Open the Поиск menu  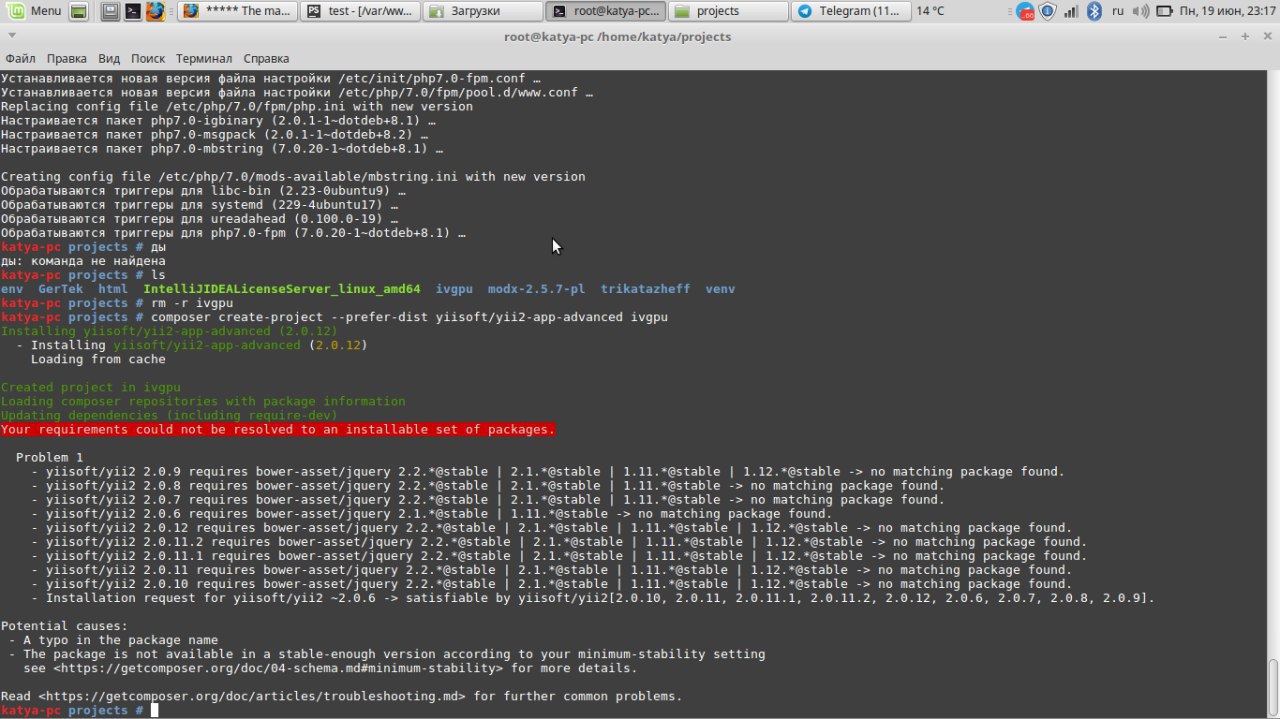(148, 59)
